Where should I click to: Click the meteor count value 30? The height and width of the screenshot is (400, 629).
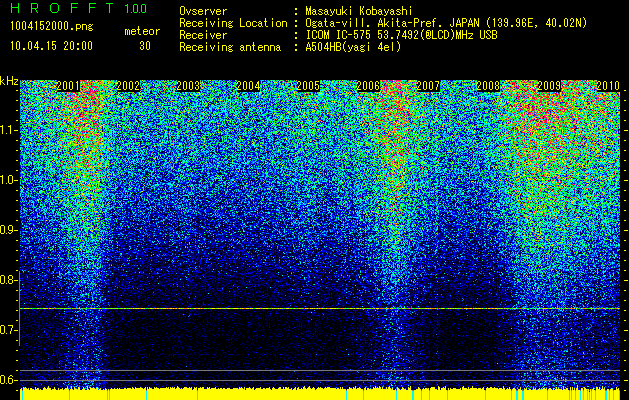(145, 46)
